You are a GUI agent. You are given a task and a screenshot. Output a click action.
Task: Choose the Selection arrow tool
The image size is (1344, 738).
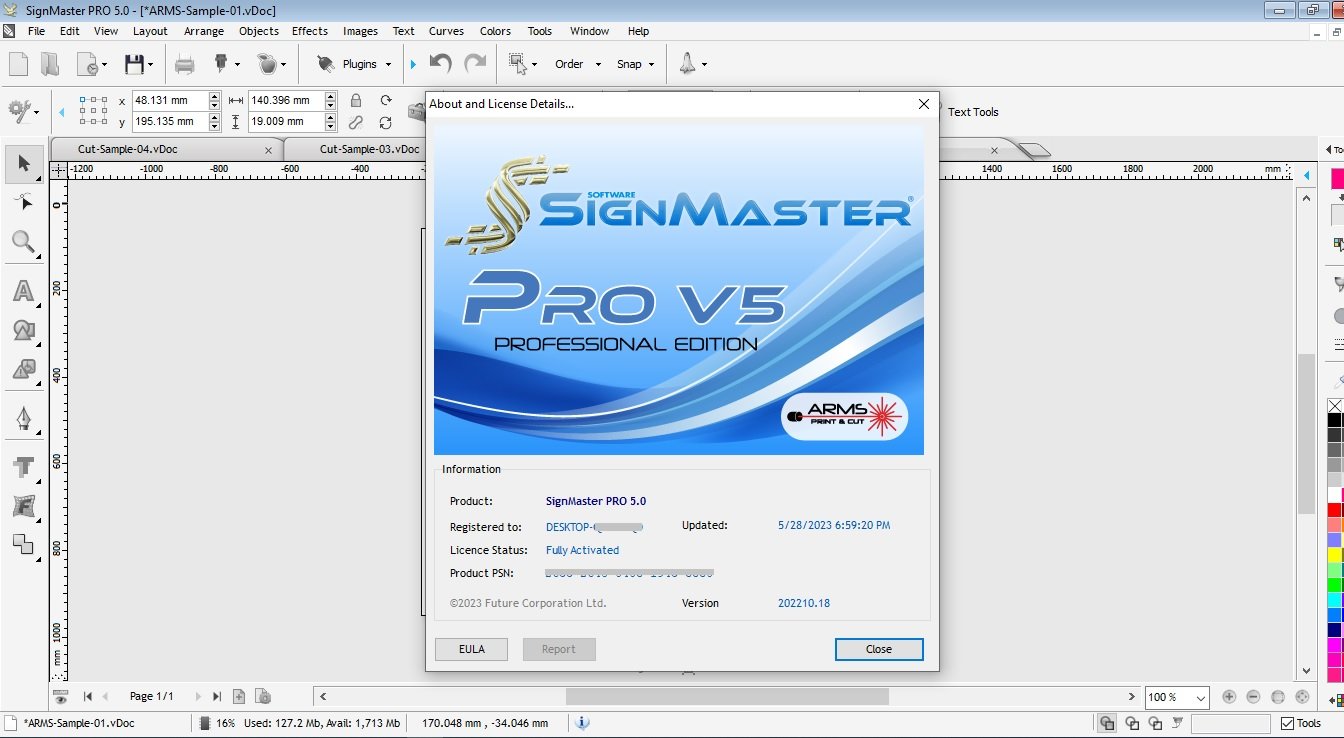[x=24, y=164]
